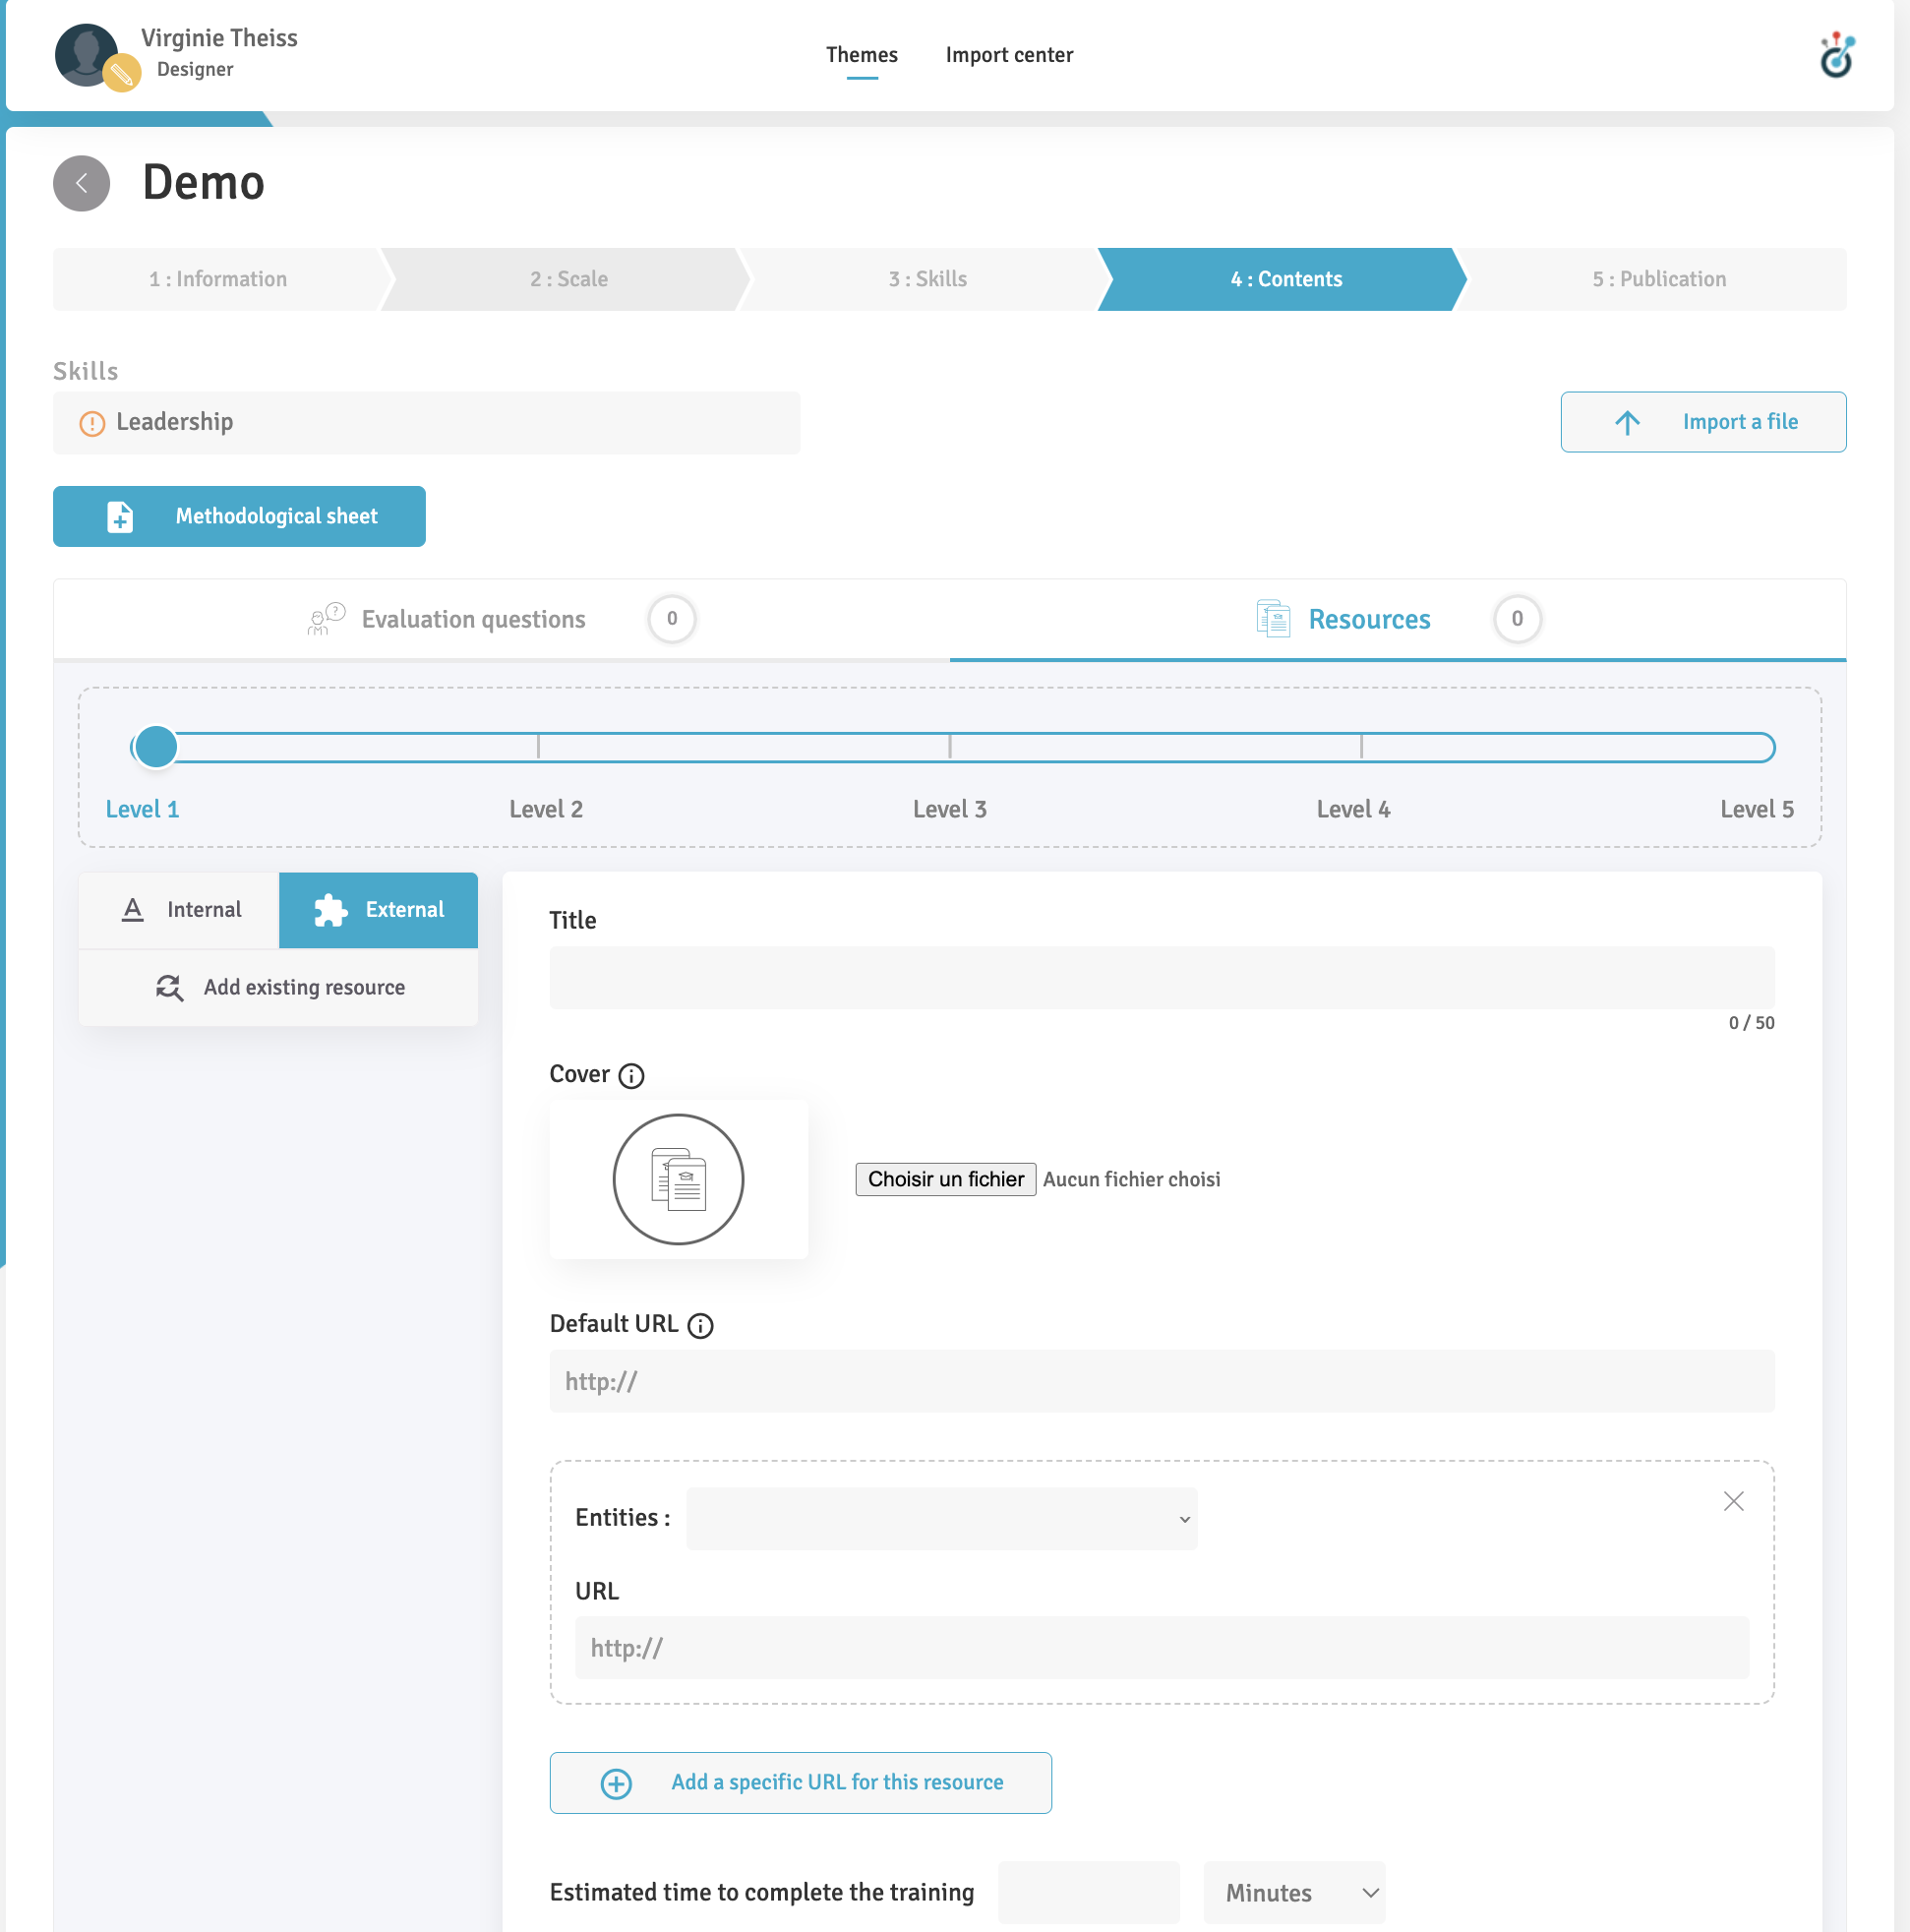
Task: Click the Title input field
Action: point(1161,977)
